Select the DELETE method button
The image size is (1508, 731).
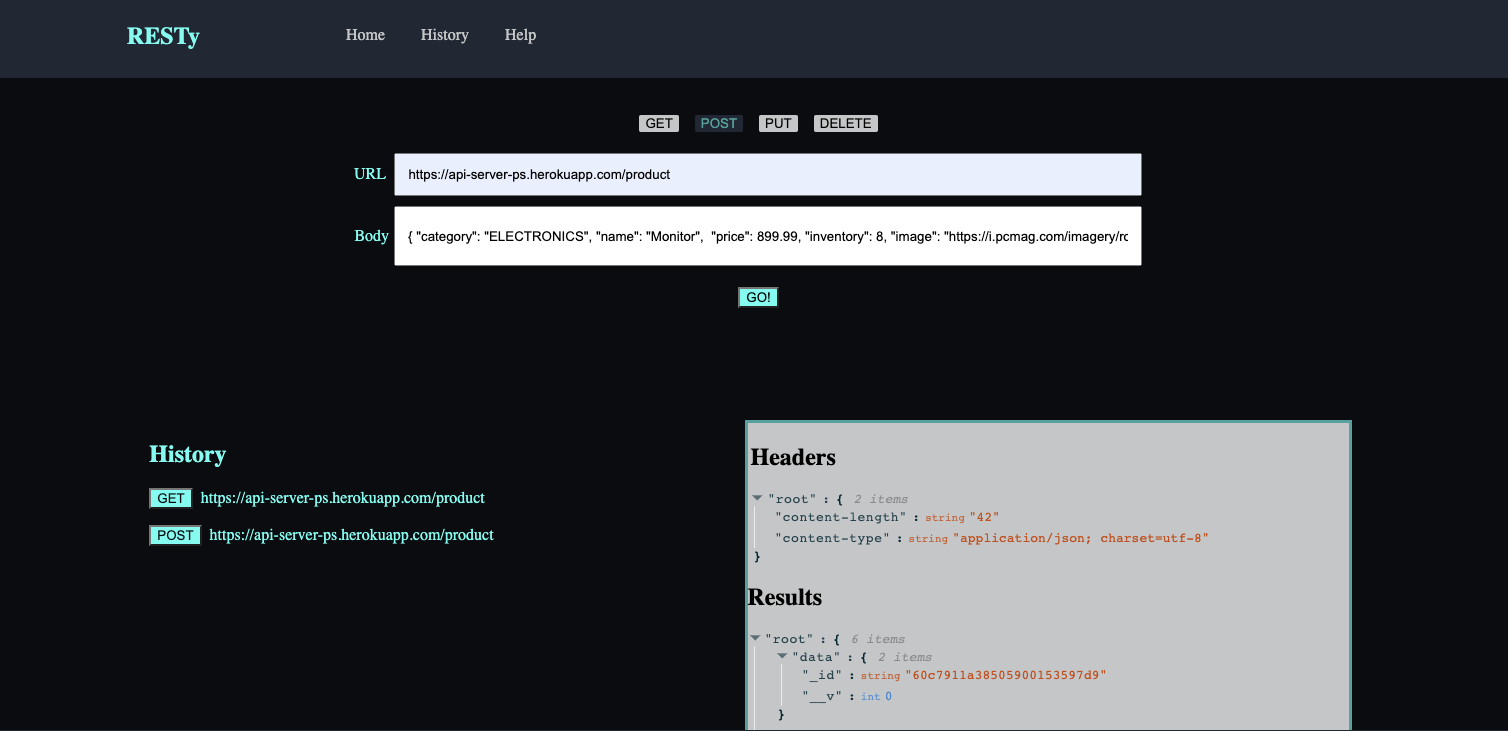coord(846,124)
